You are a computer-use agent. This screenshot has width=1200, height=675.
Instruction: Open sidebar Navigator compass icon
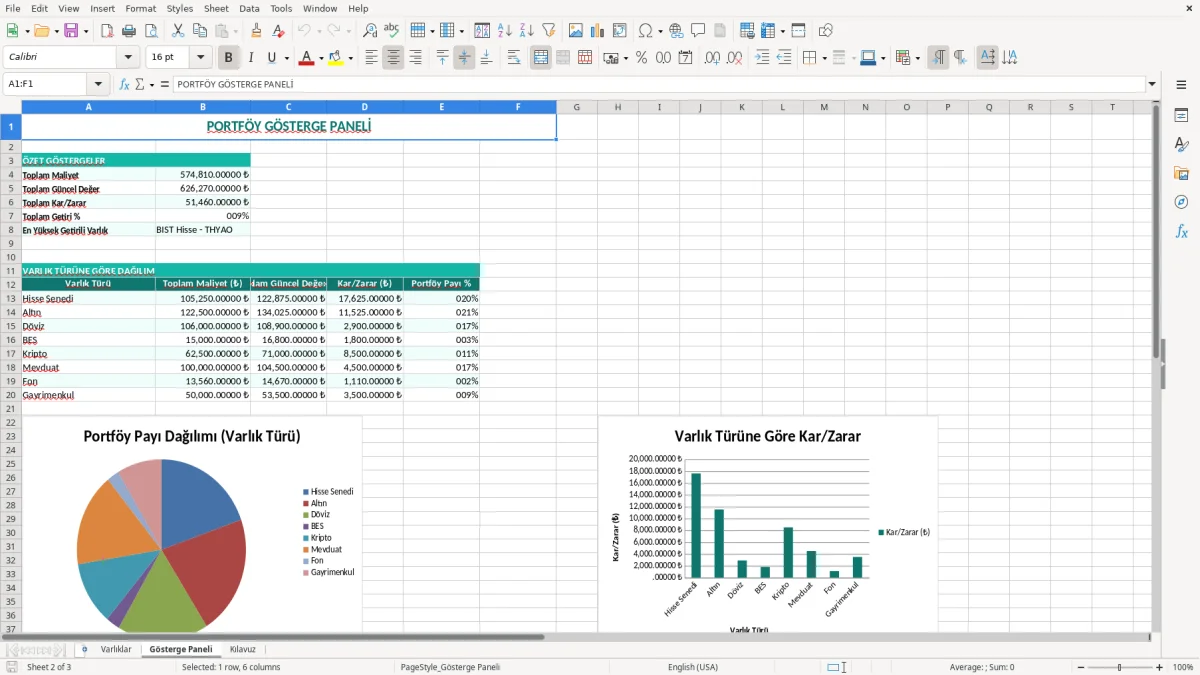[1181, 202]
